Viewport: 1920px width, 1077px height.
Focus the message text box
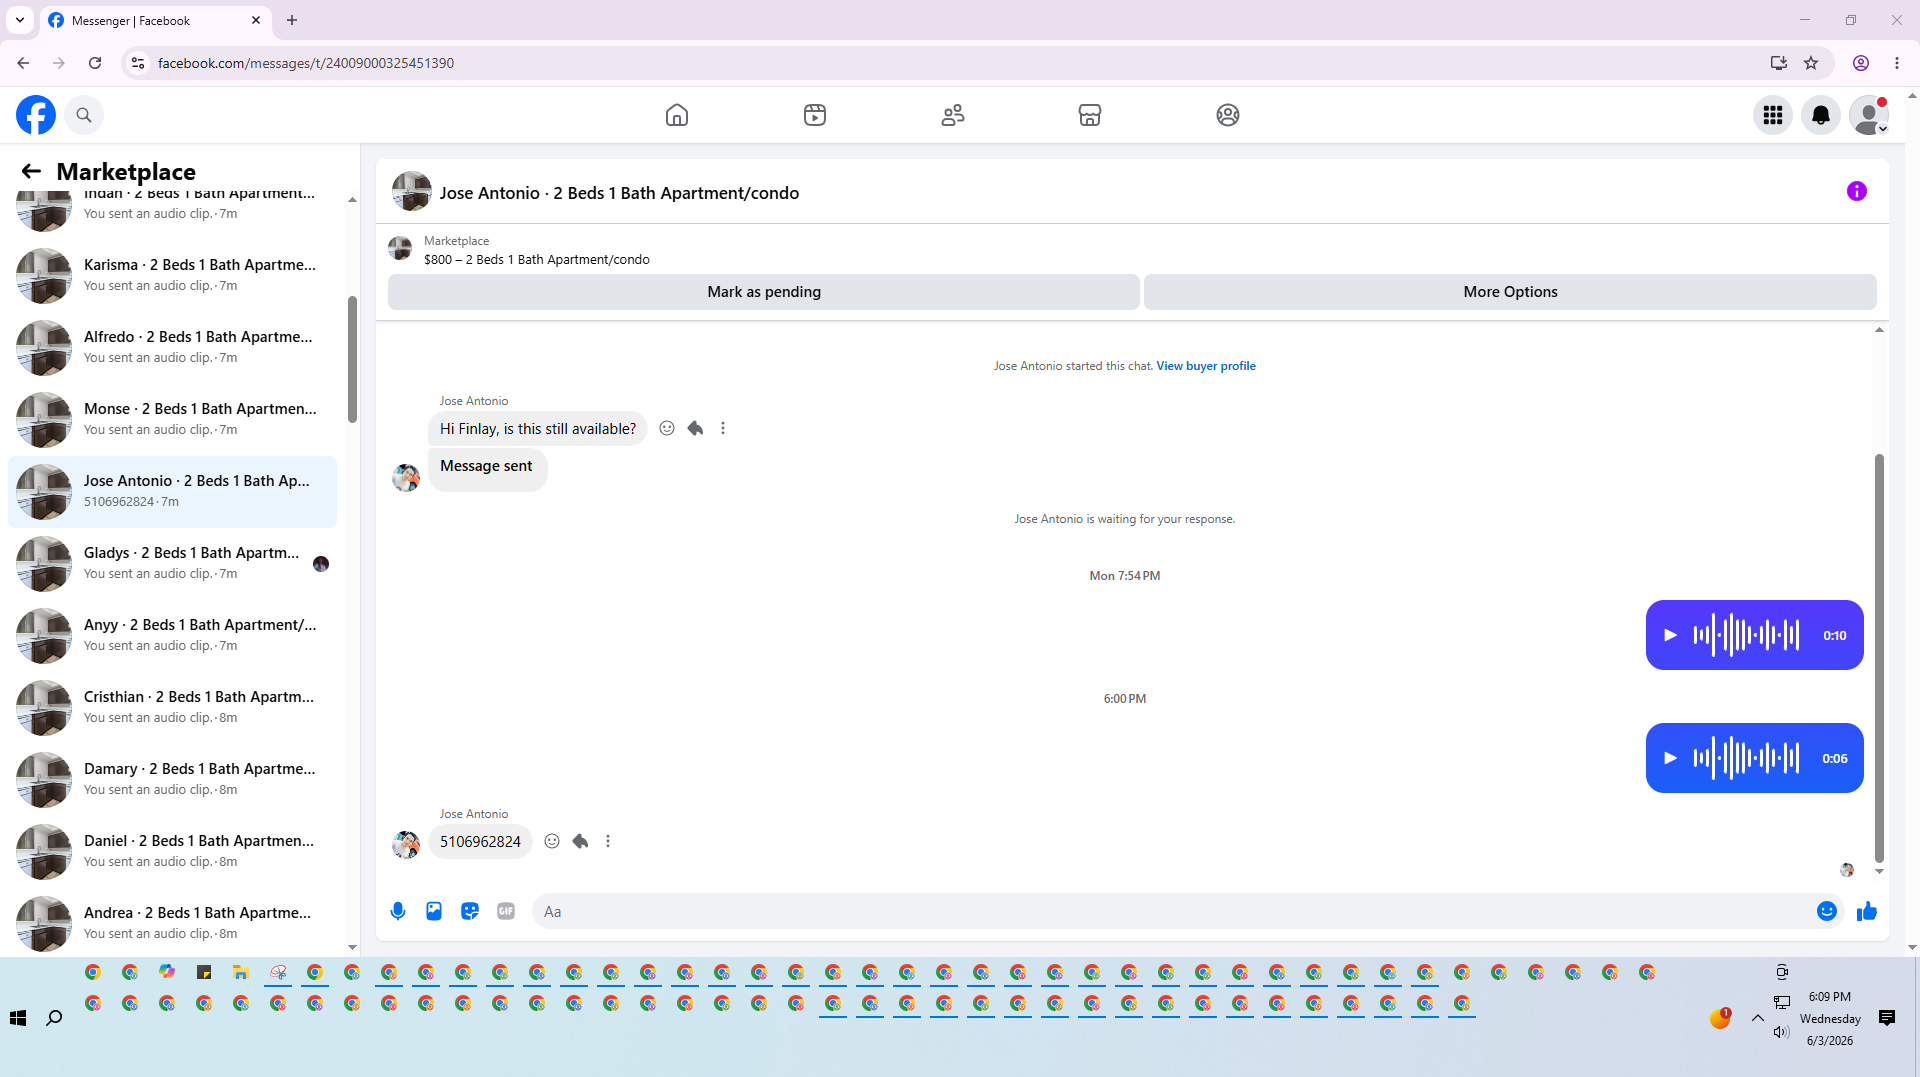(x=1170, y=911)
